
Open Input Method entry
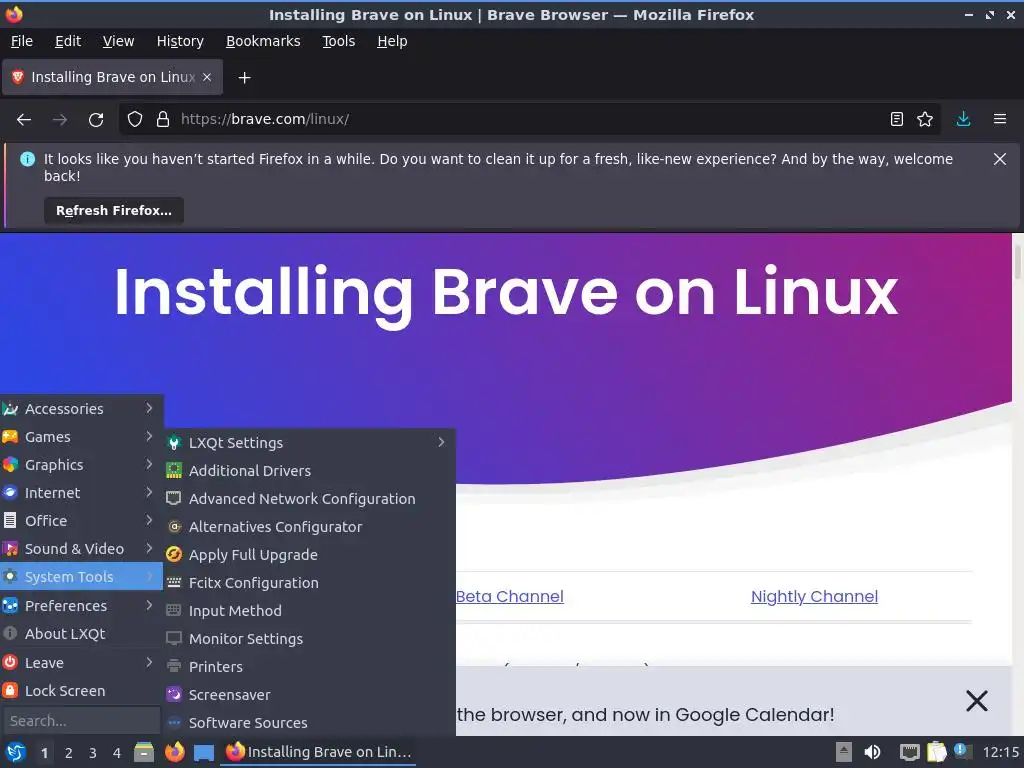(309, 611)
